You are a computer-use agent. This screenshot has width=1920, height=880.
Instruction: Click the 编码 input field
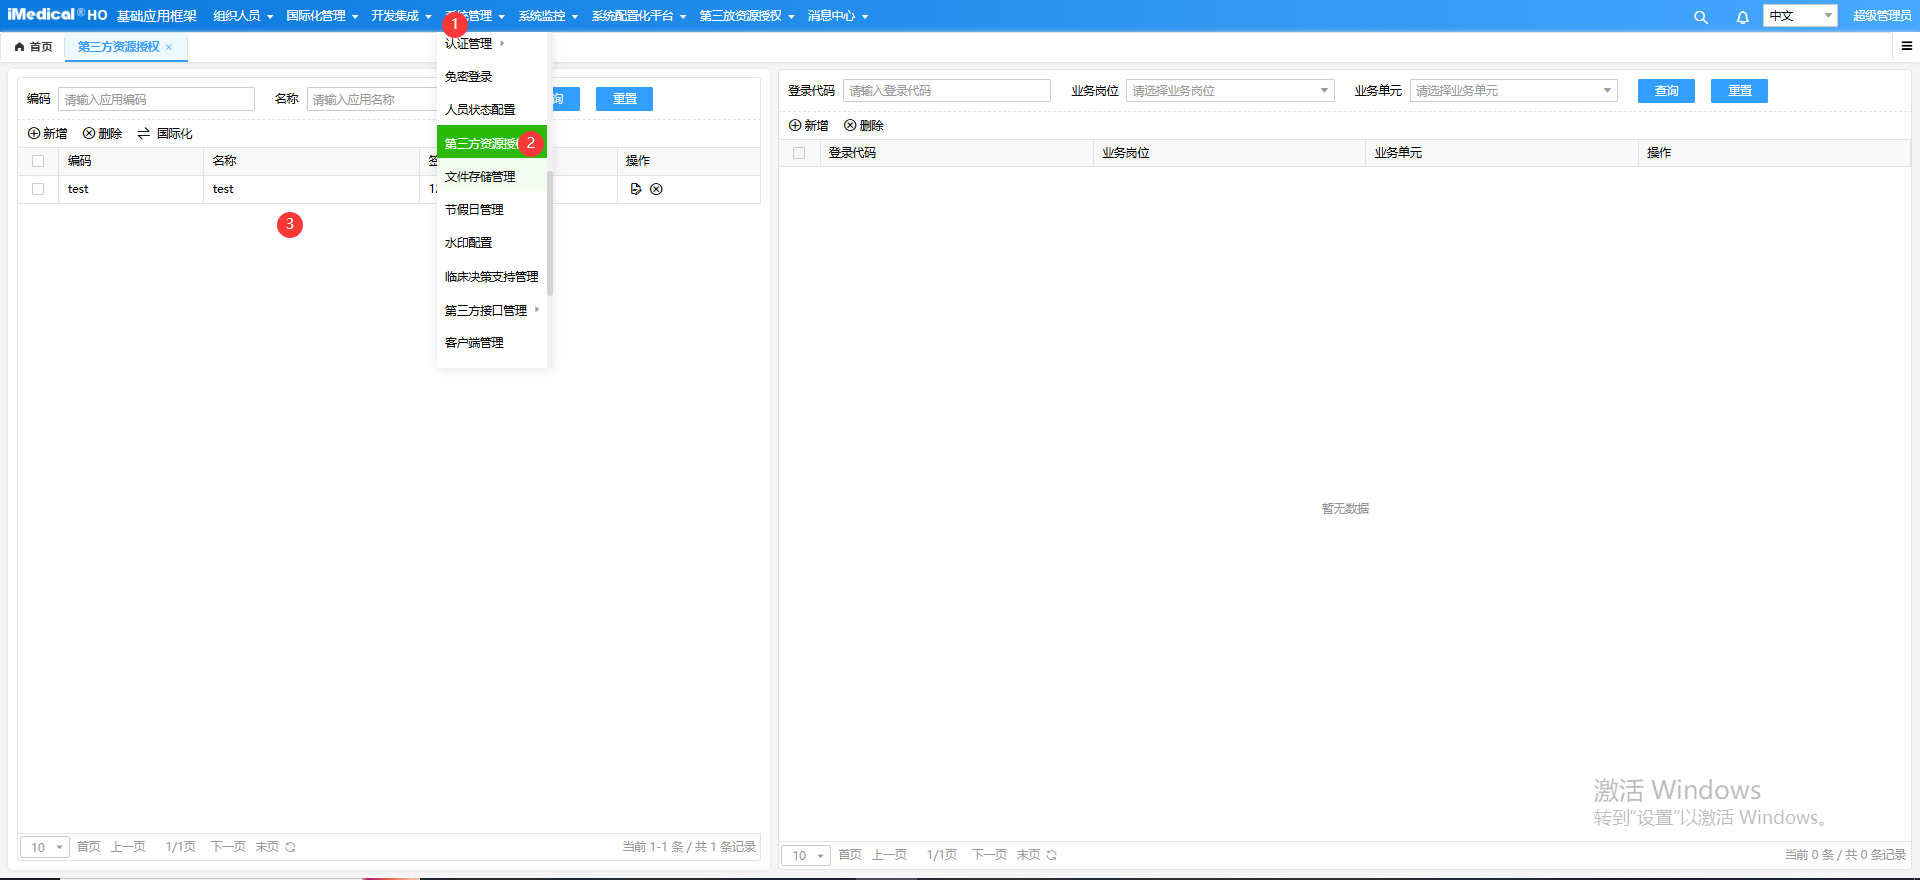point(157,99)
